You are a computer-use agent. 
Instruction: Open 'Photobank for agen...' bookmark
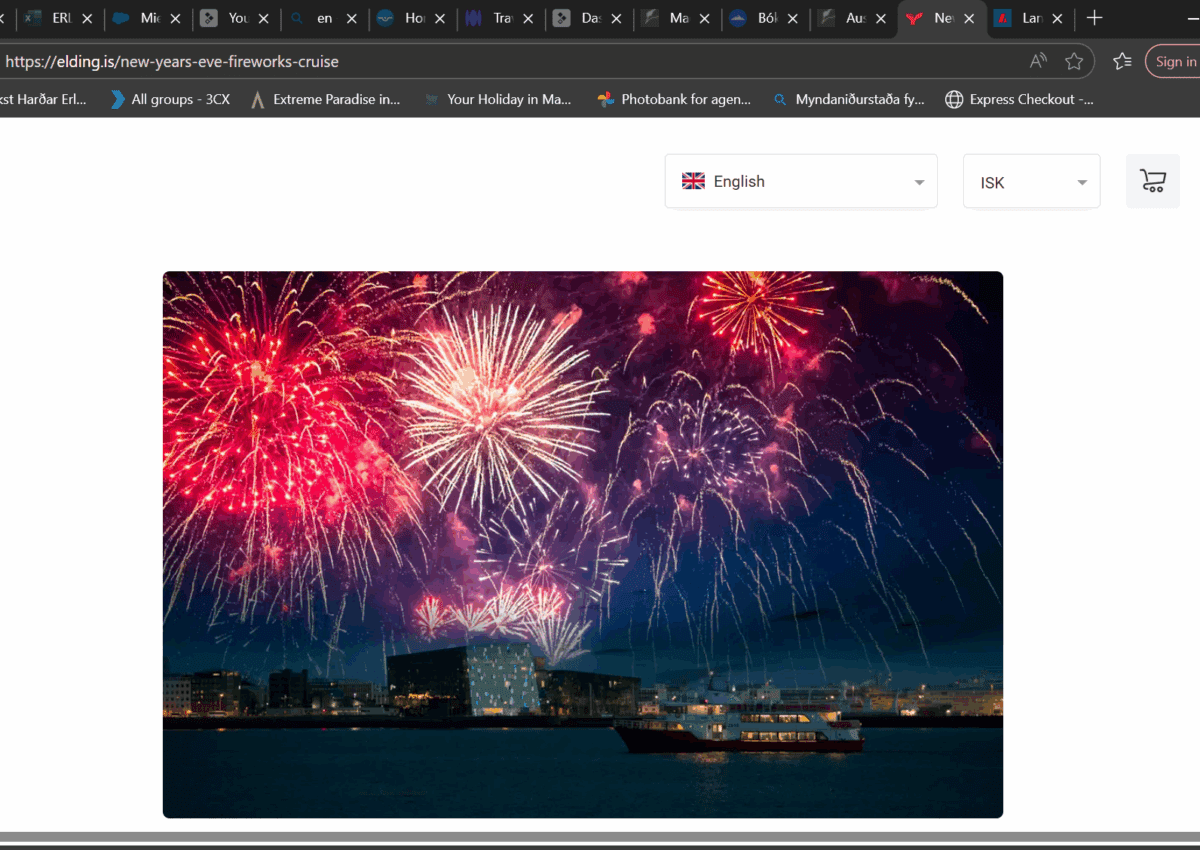coord(674,99)
